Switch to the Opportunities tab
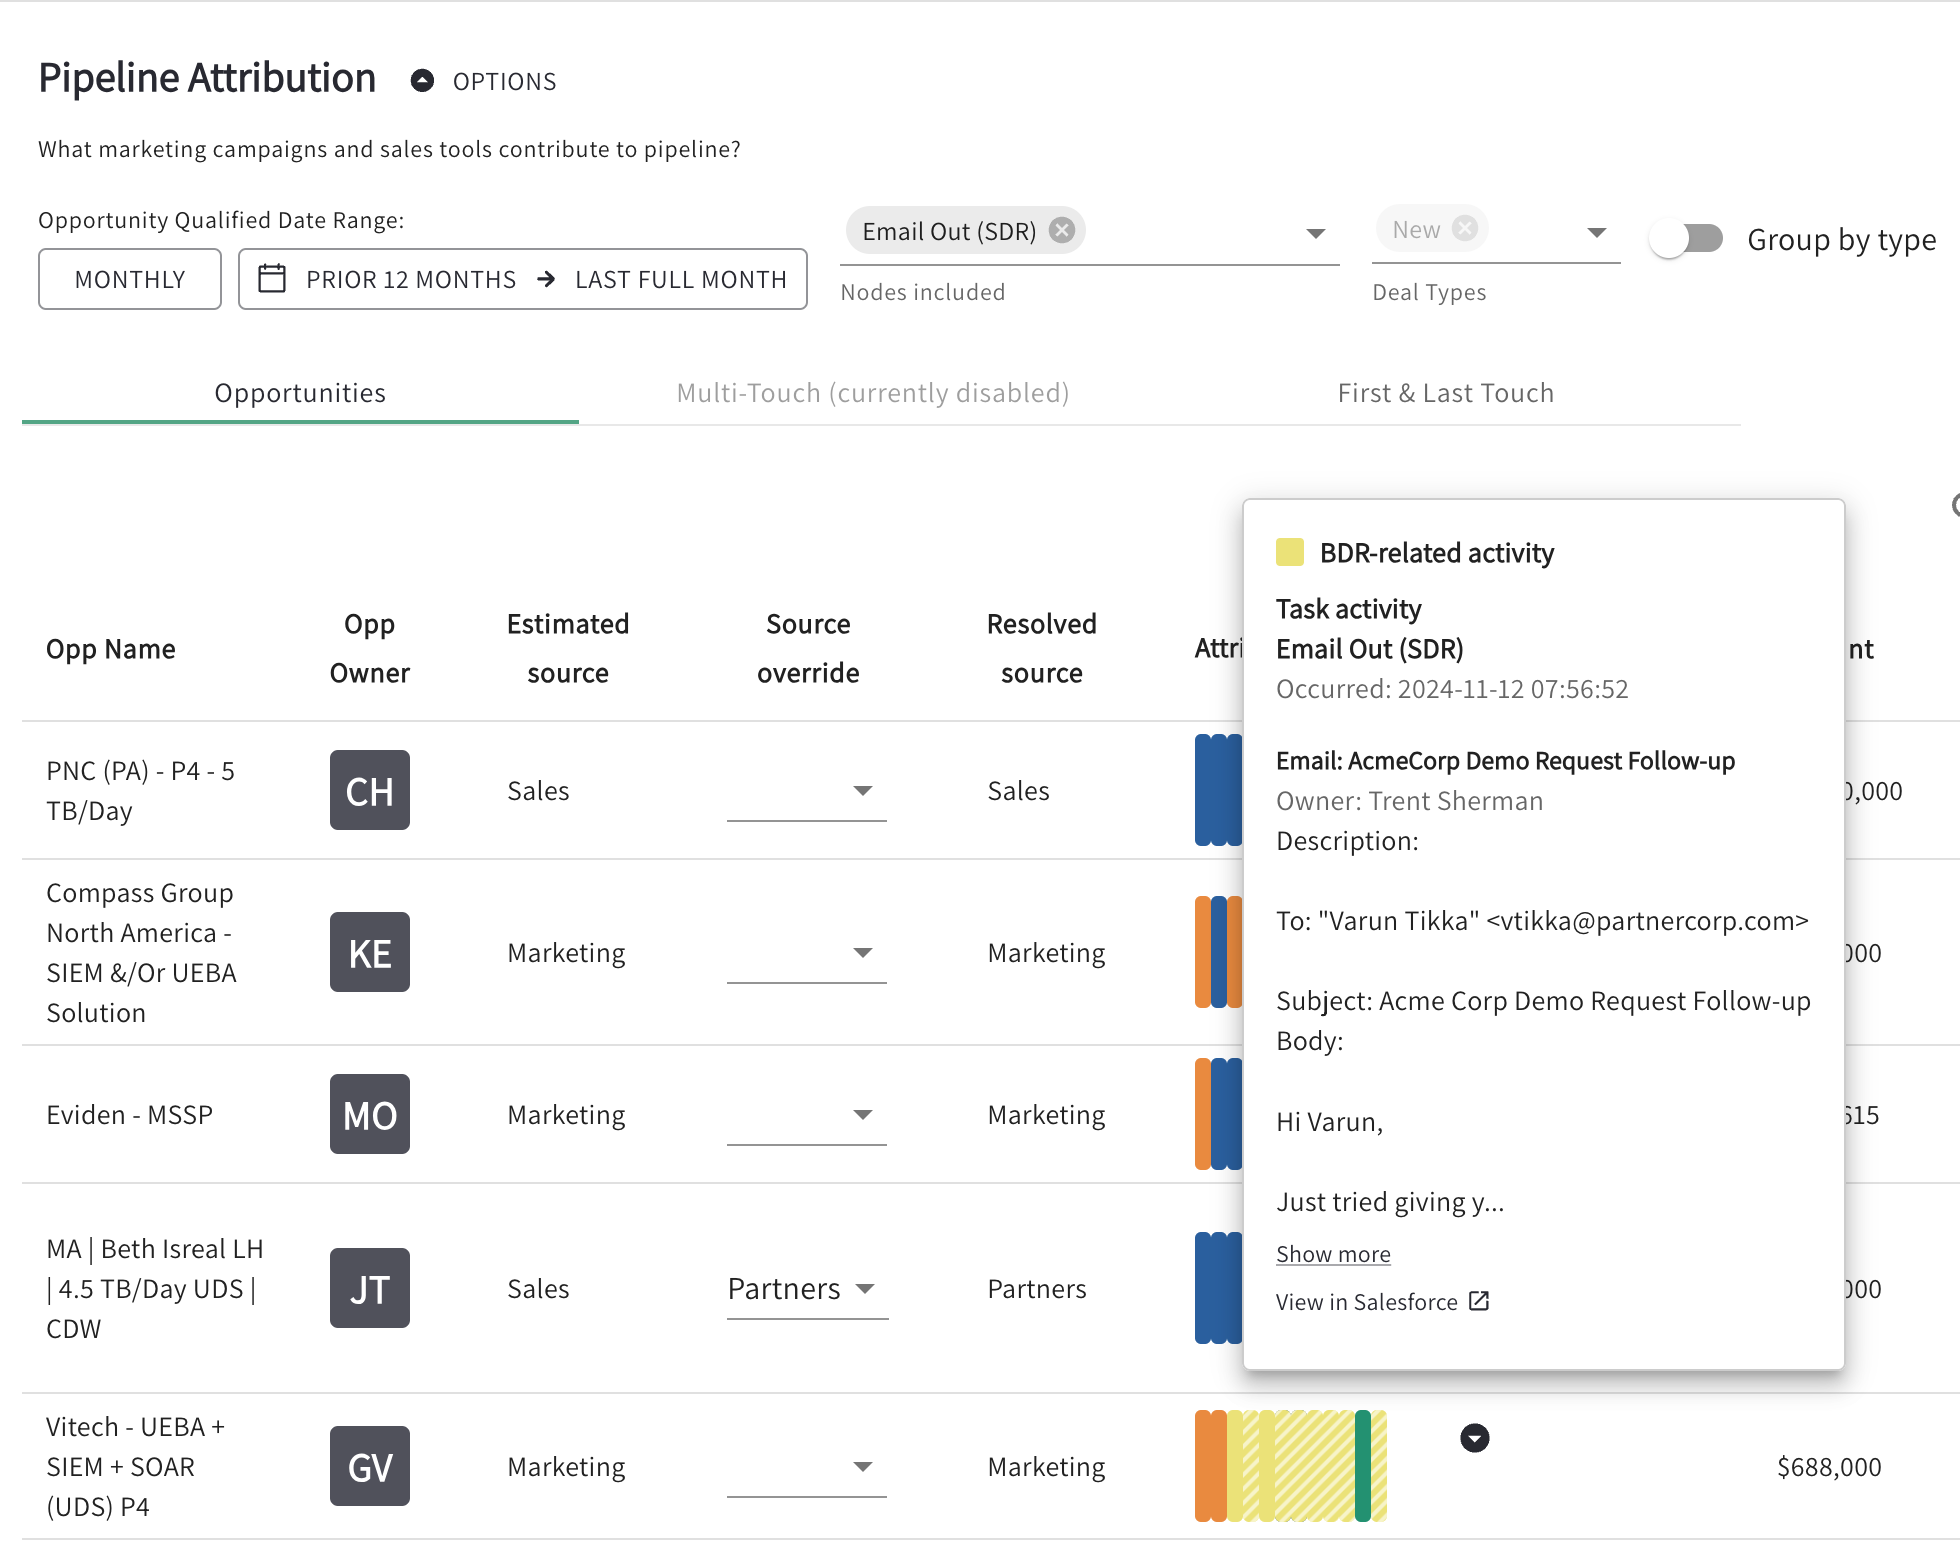Image resolution: width=1960 pixels, height=1544 pixels. pos(300,393)
